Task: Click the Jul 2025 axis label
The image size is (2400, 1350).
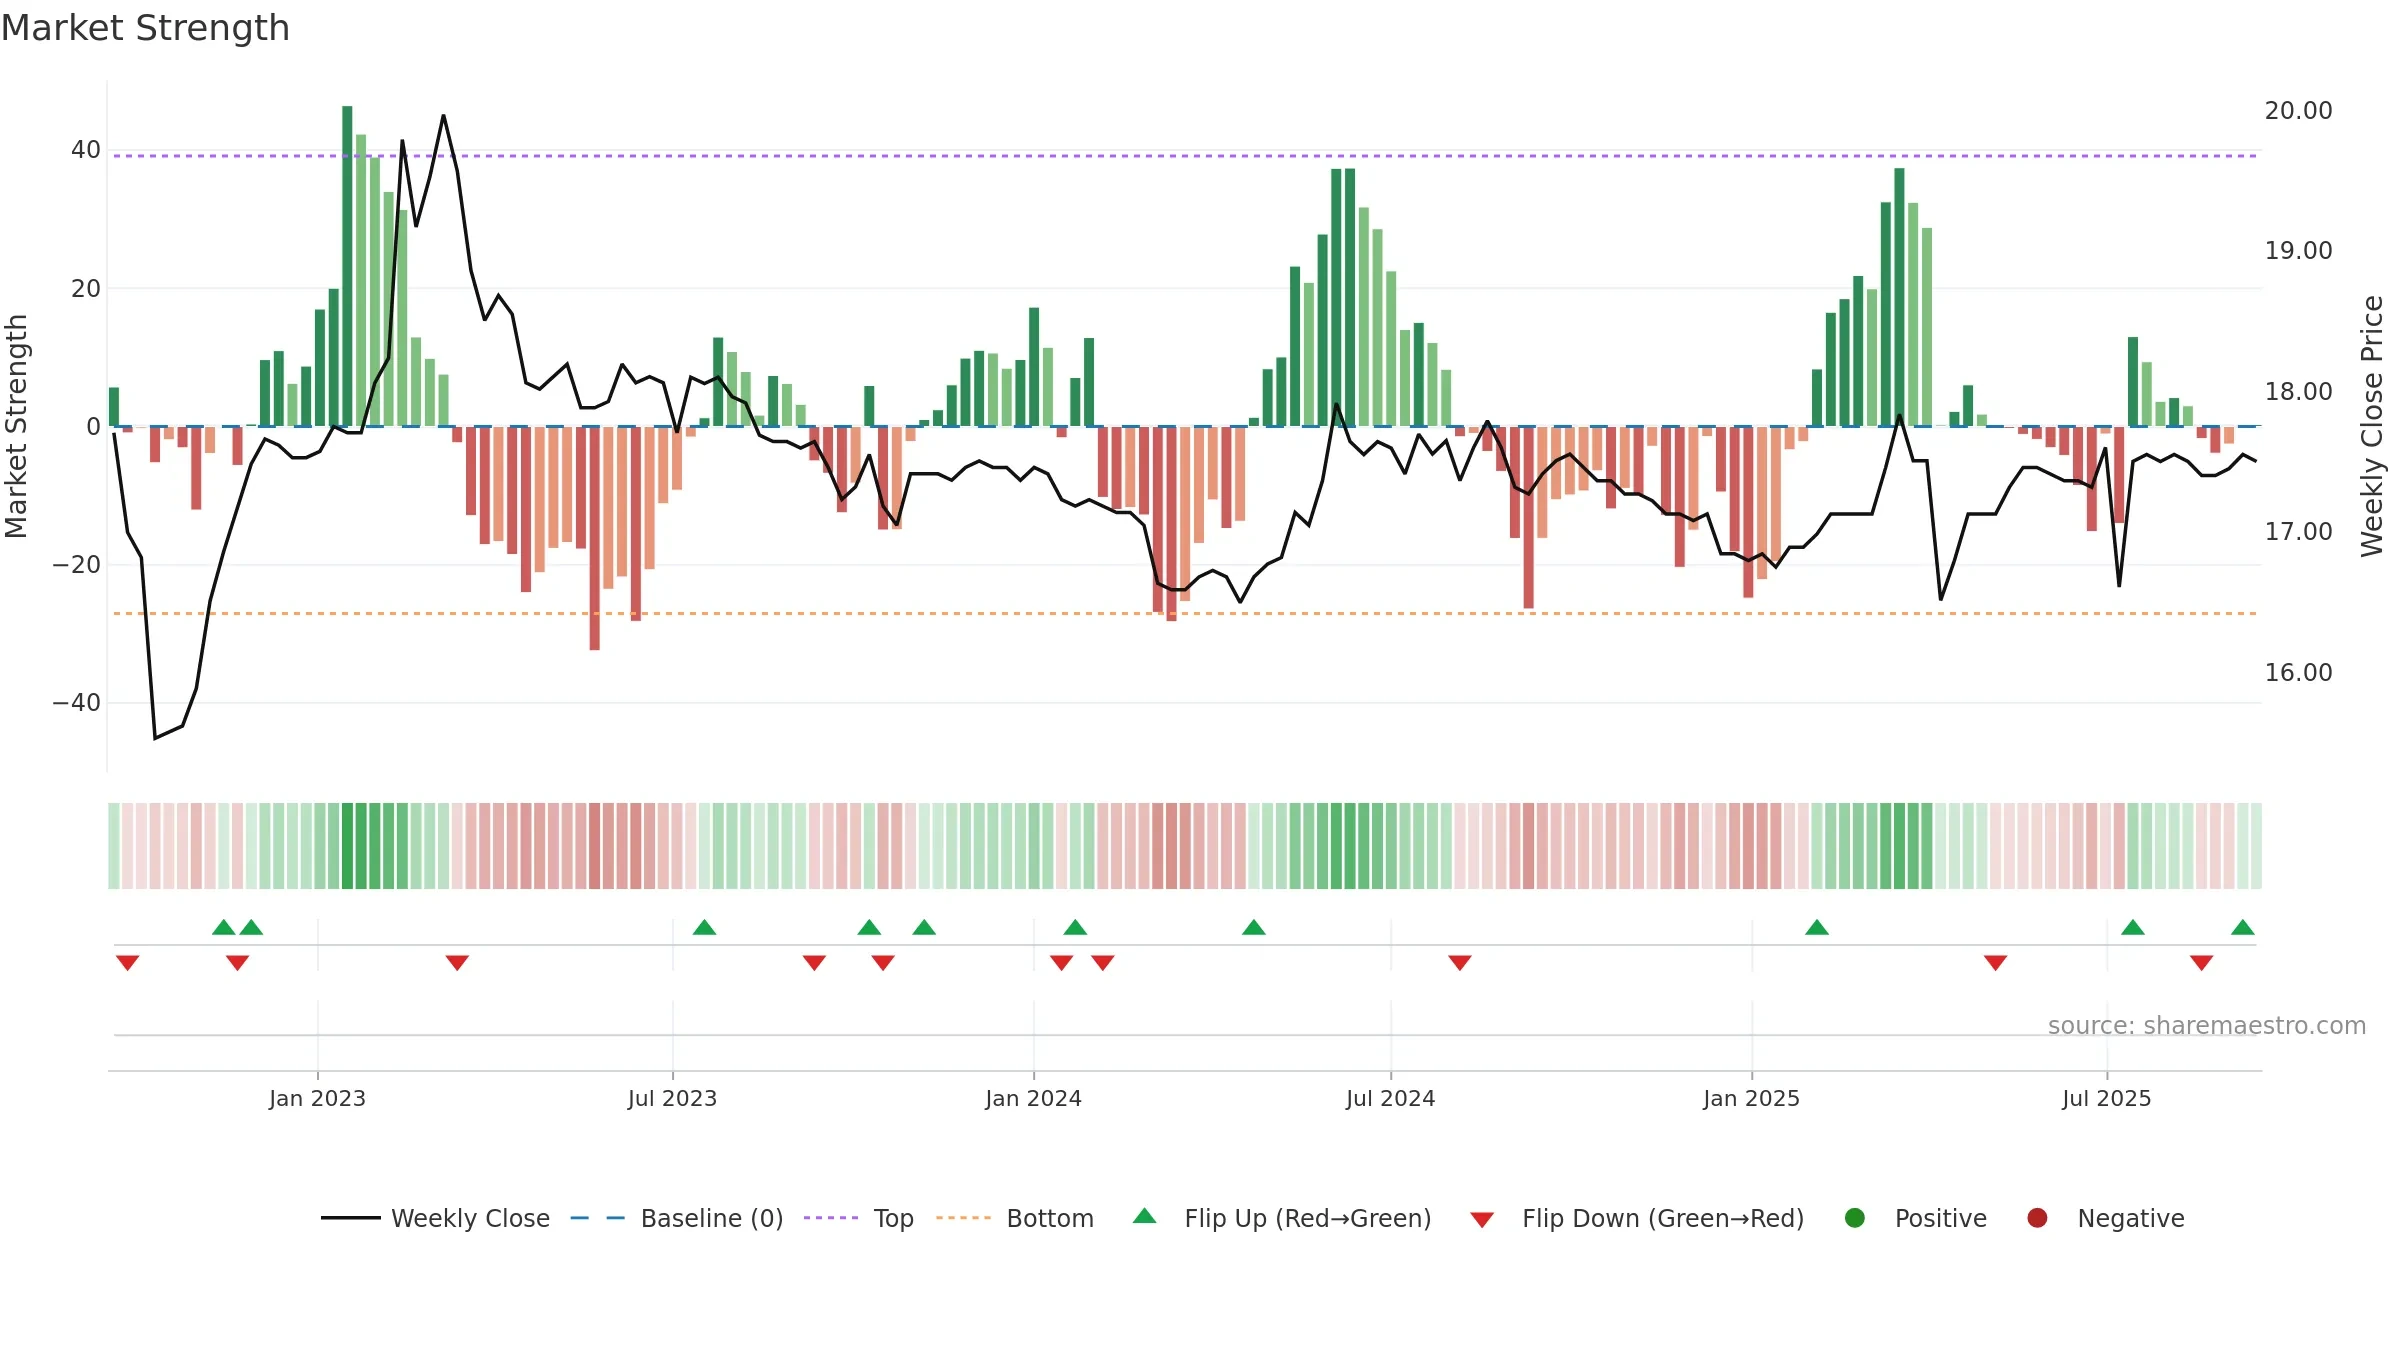Action: click(x=2106, y=1099)
